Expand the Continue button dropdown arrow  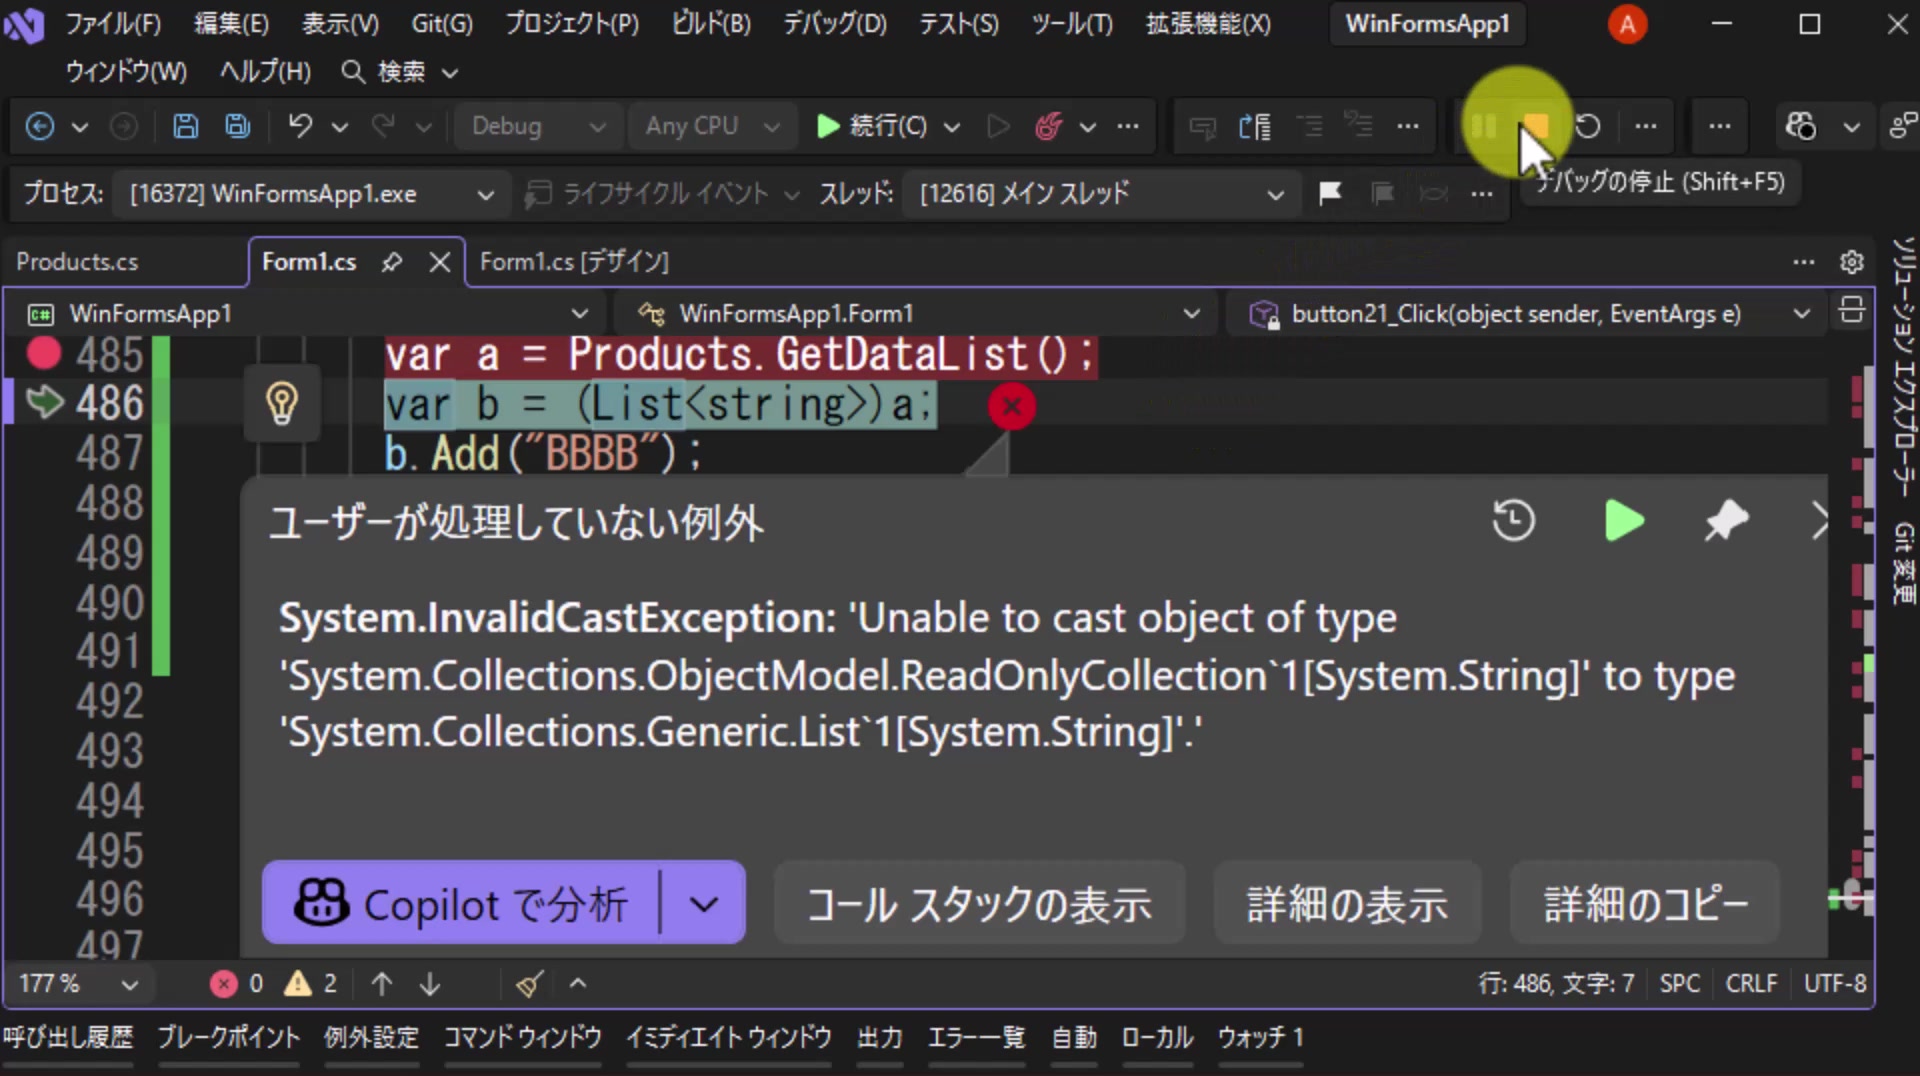pos(953,127)
